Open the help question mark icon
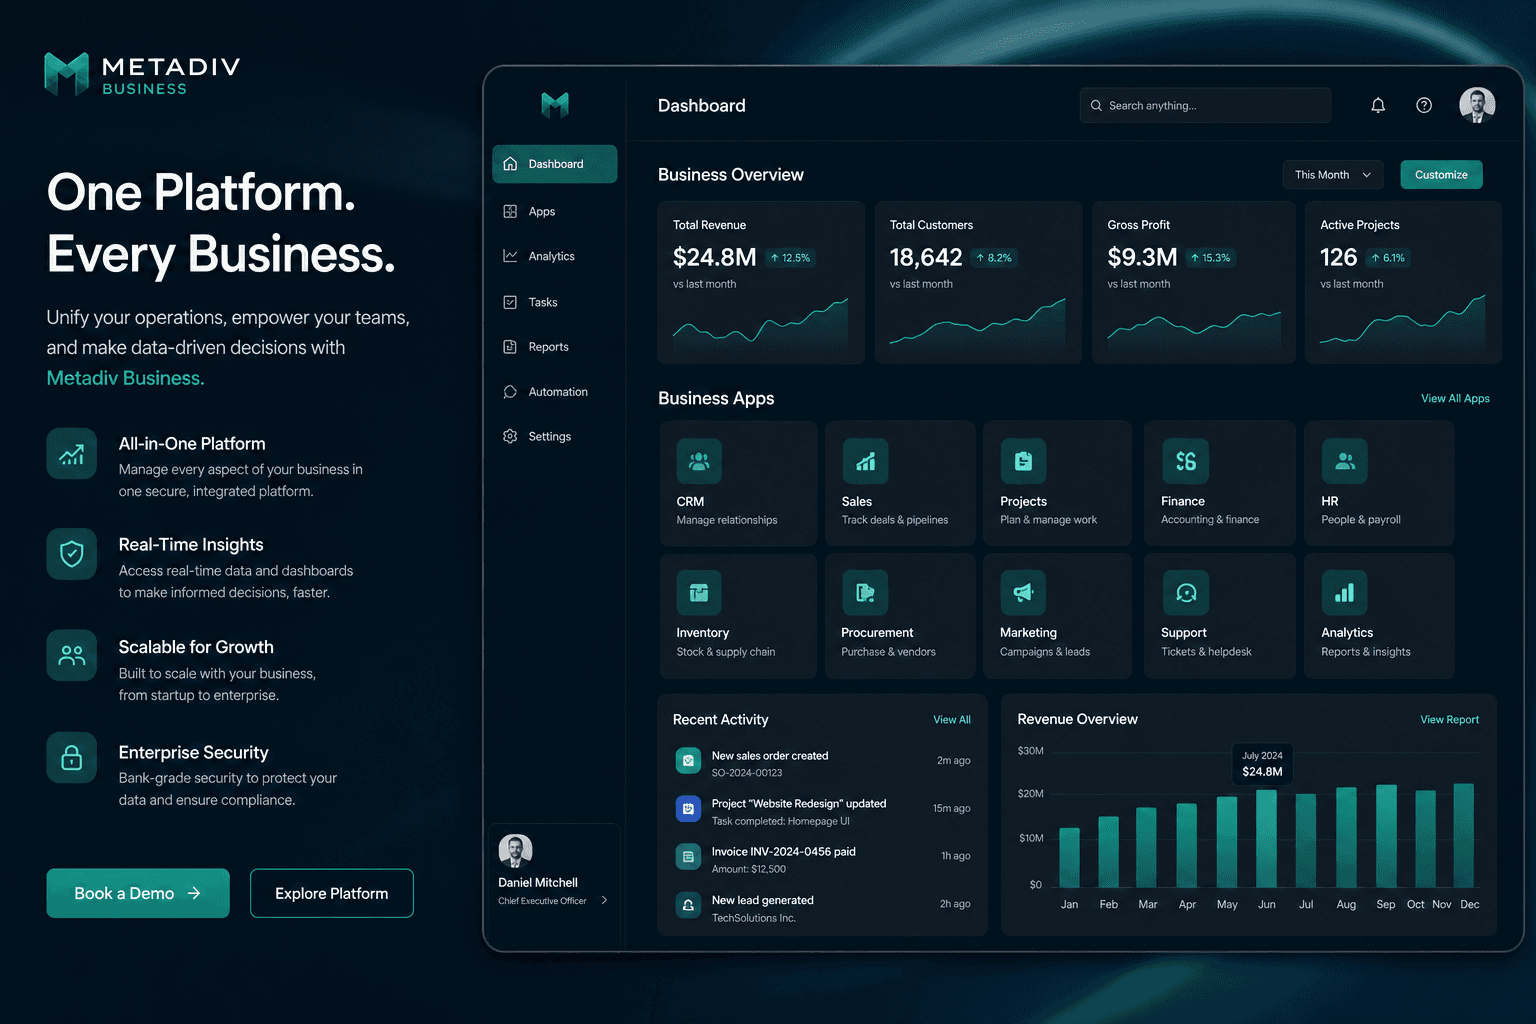1536x1024 pixels. 1424,105
